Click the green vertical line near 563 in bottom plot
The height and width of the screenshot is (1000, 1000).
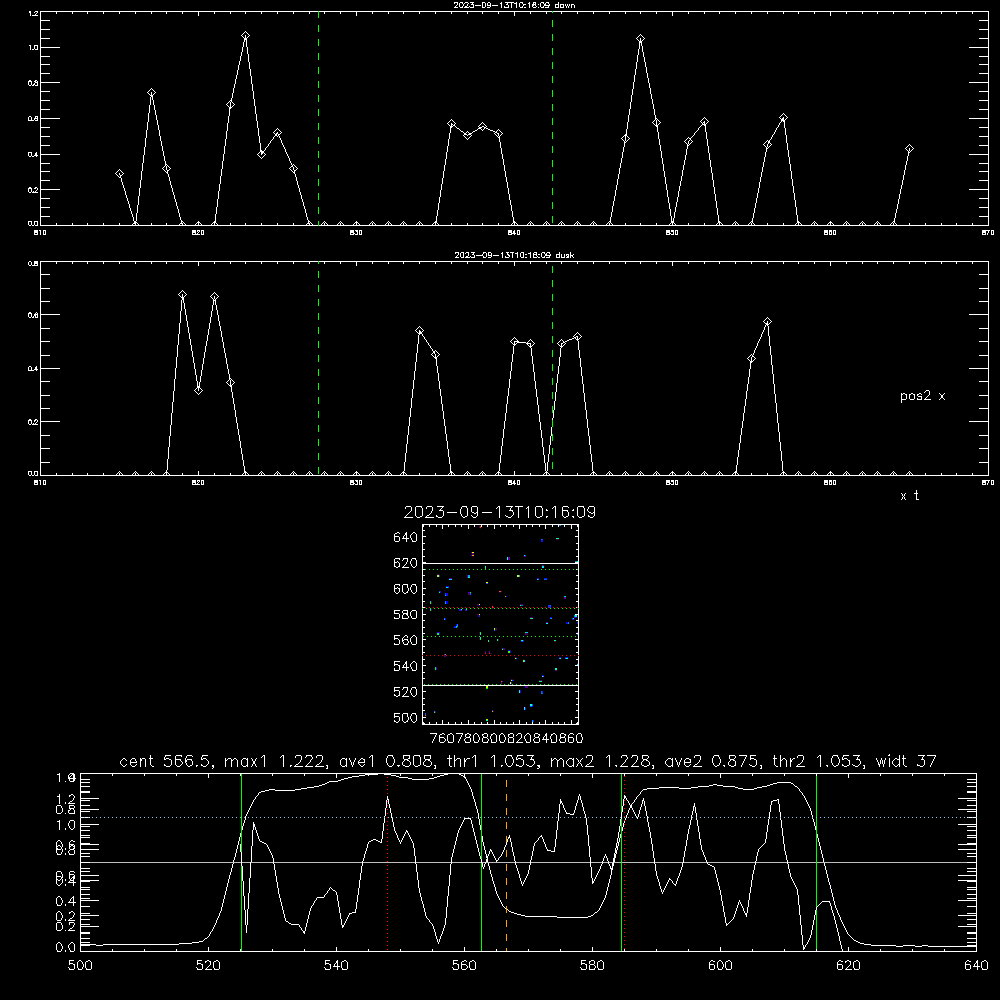(x=482, y=862)
